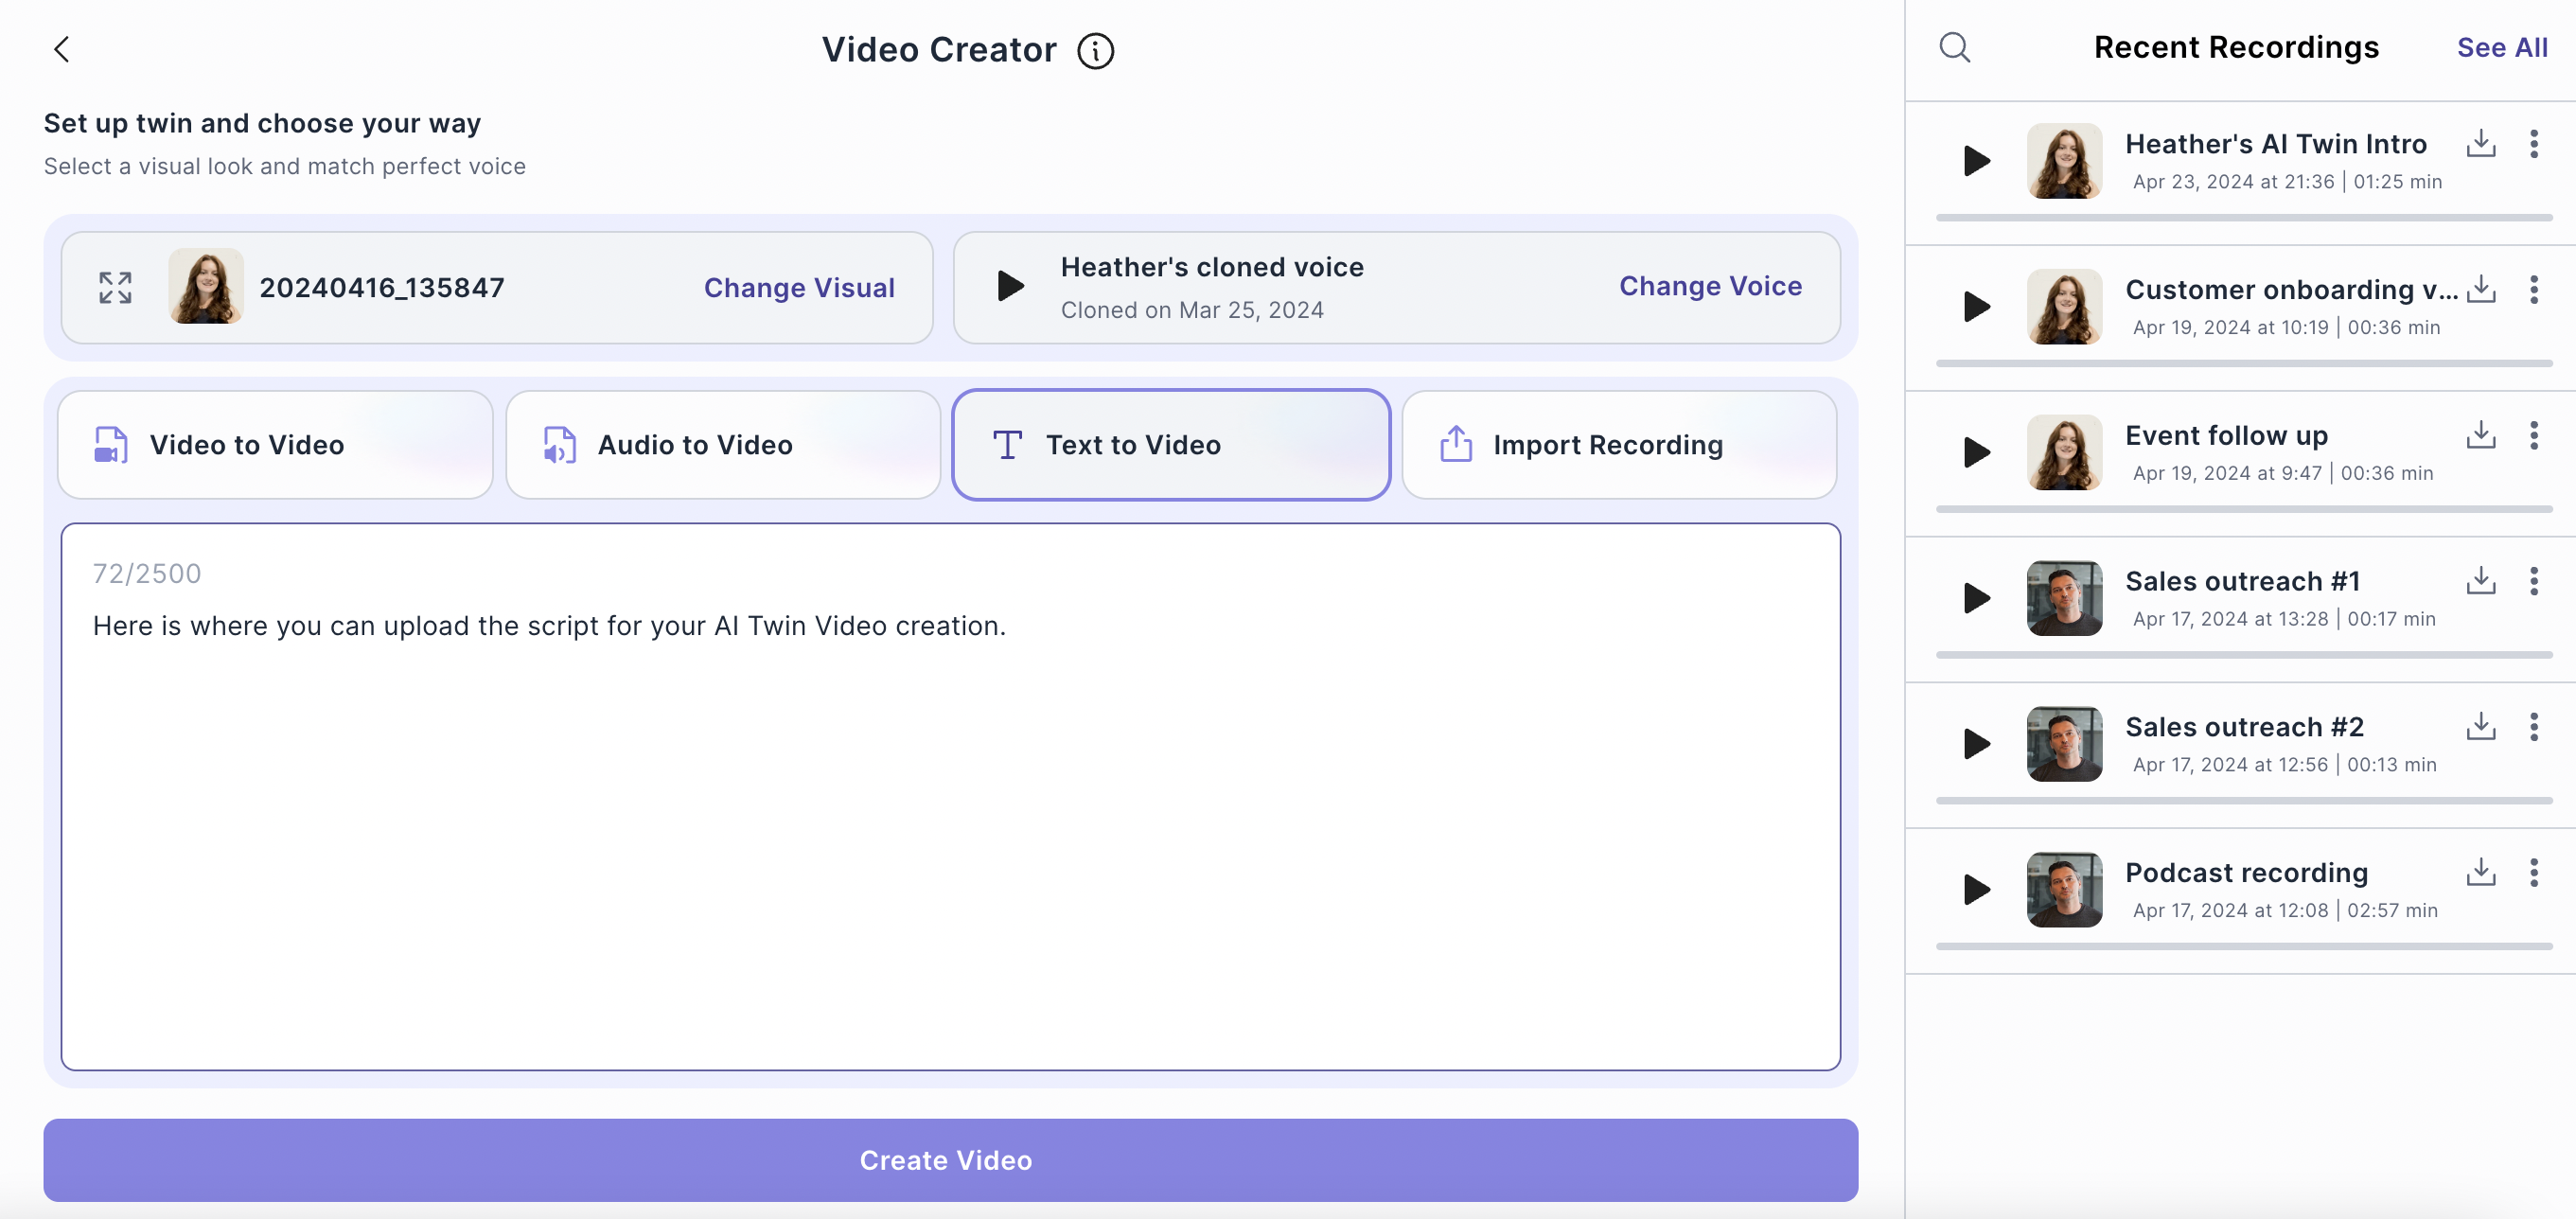
Task: Click the back arrow icon
Action: [62, 49]
